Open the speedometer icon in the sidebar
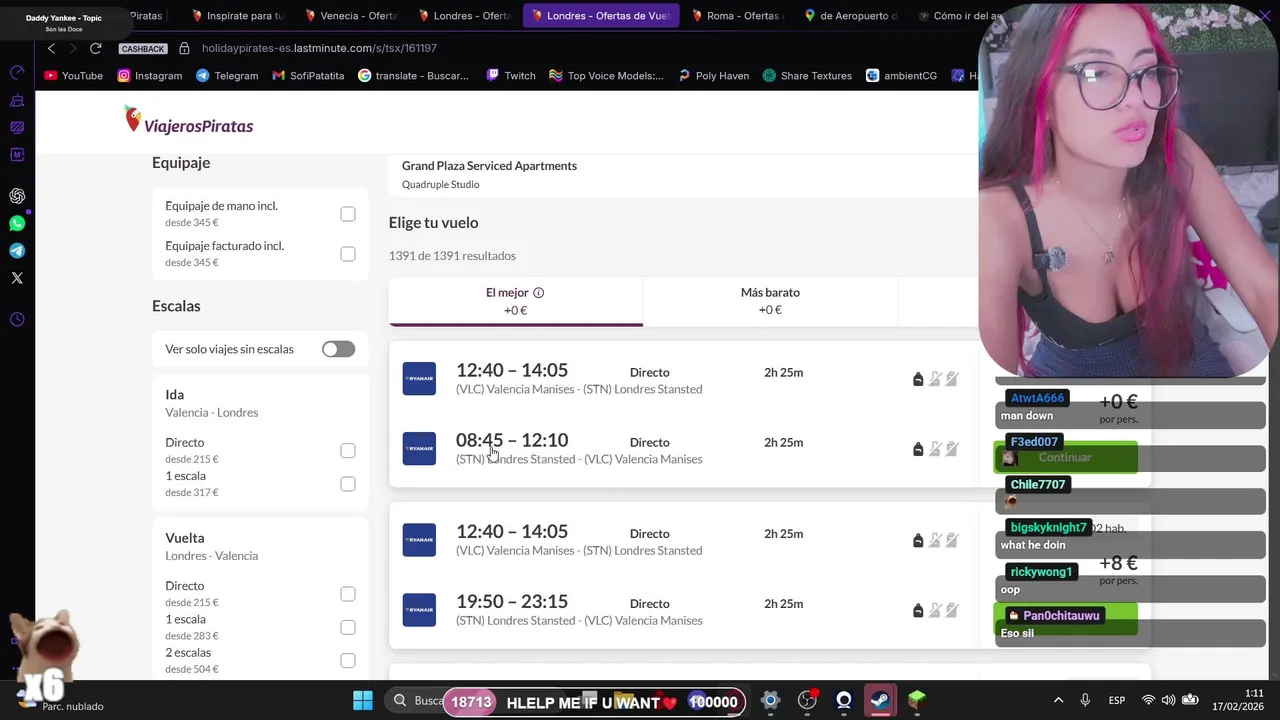This screenshot has height=720, width=1280. click(x=17, y=73)
